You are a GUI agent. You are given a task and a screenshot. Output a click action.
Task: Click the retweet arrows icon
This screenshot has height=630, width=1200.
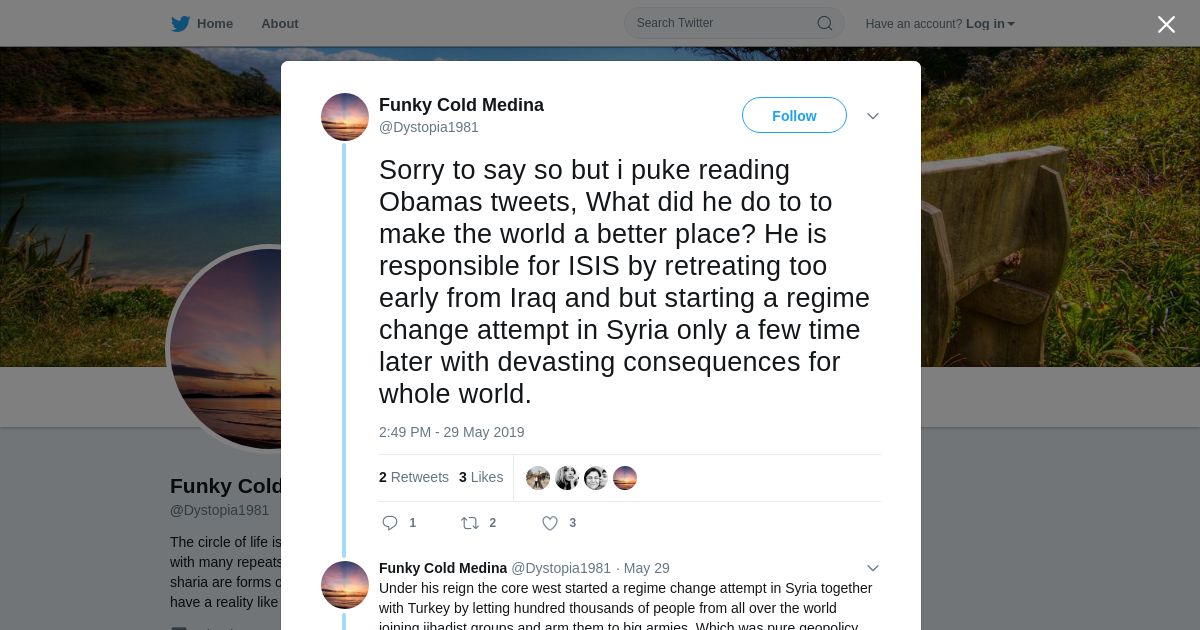click(x=470, y=523)
